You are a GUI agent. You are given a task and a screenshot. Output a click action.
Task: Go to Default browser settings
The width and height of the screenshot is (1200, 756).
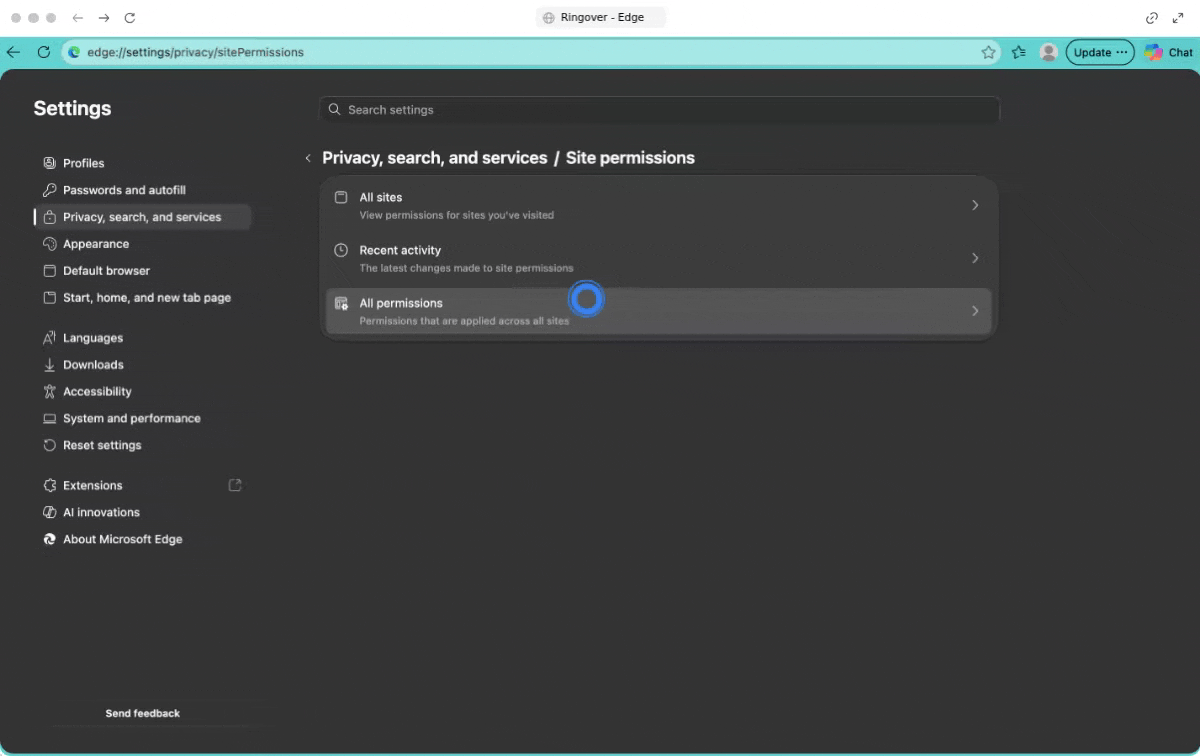point(106,271)
